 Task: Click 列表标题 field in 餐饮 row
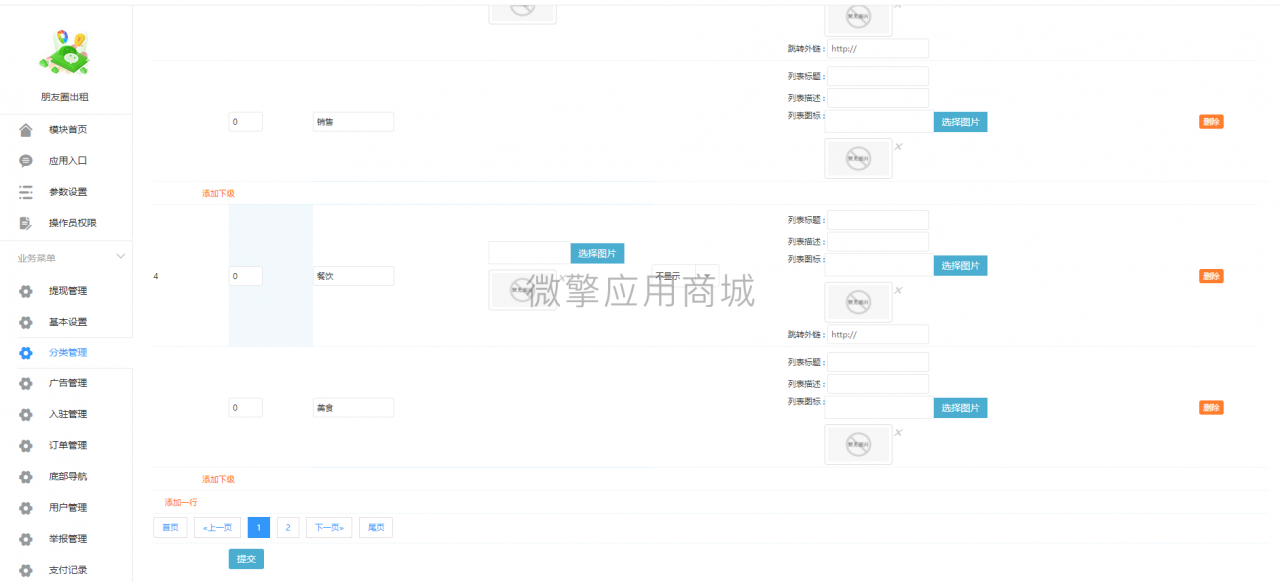878,219
